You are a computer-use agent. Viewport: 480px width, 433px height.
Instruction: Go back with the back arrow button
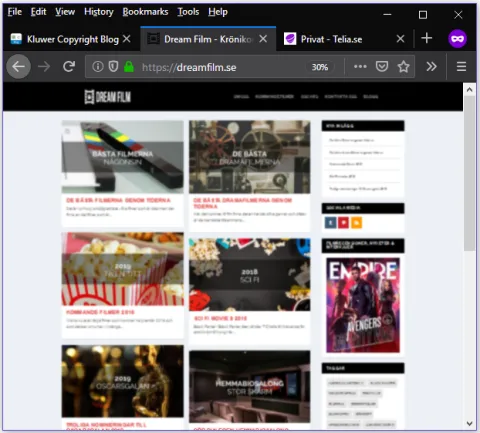click(x=18, y=67)
